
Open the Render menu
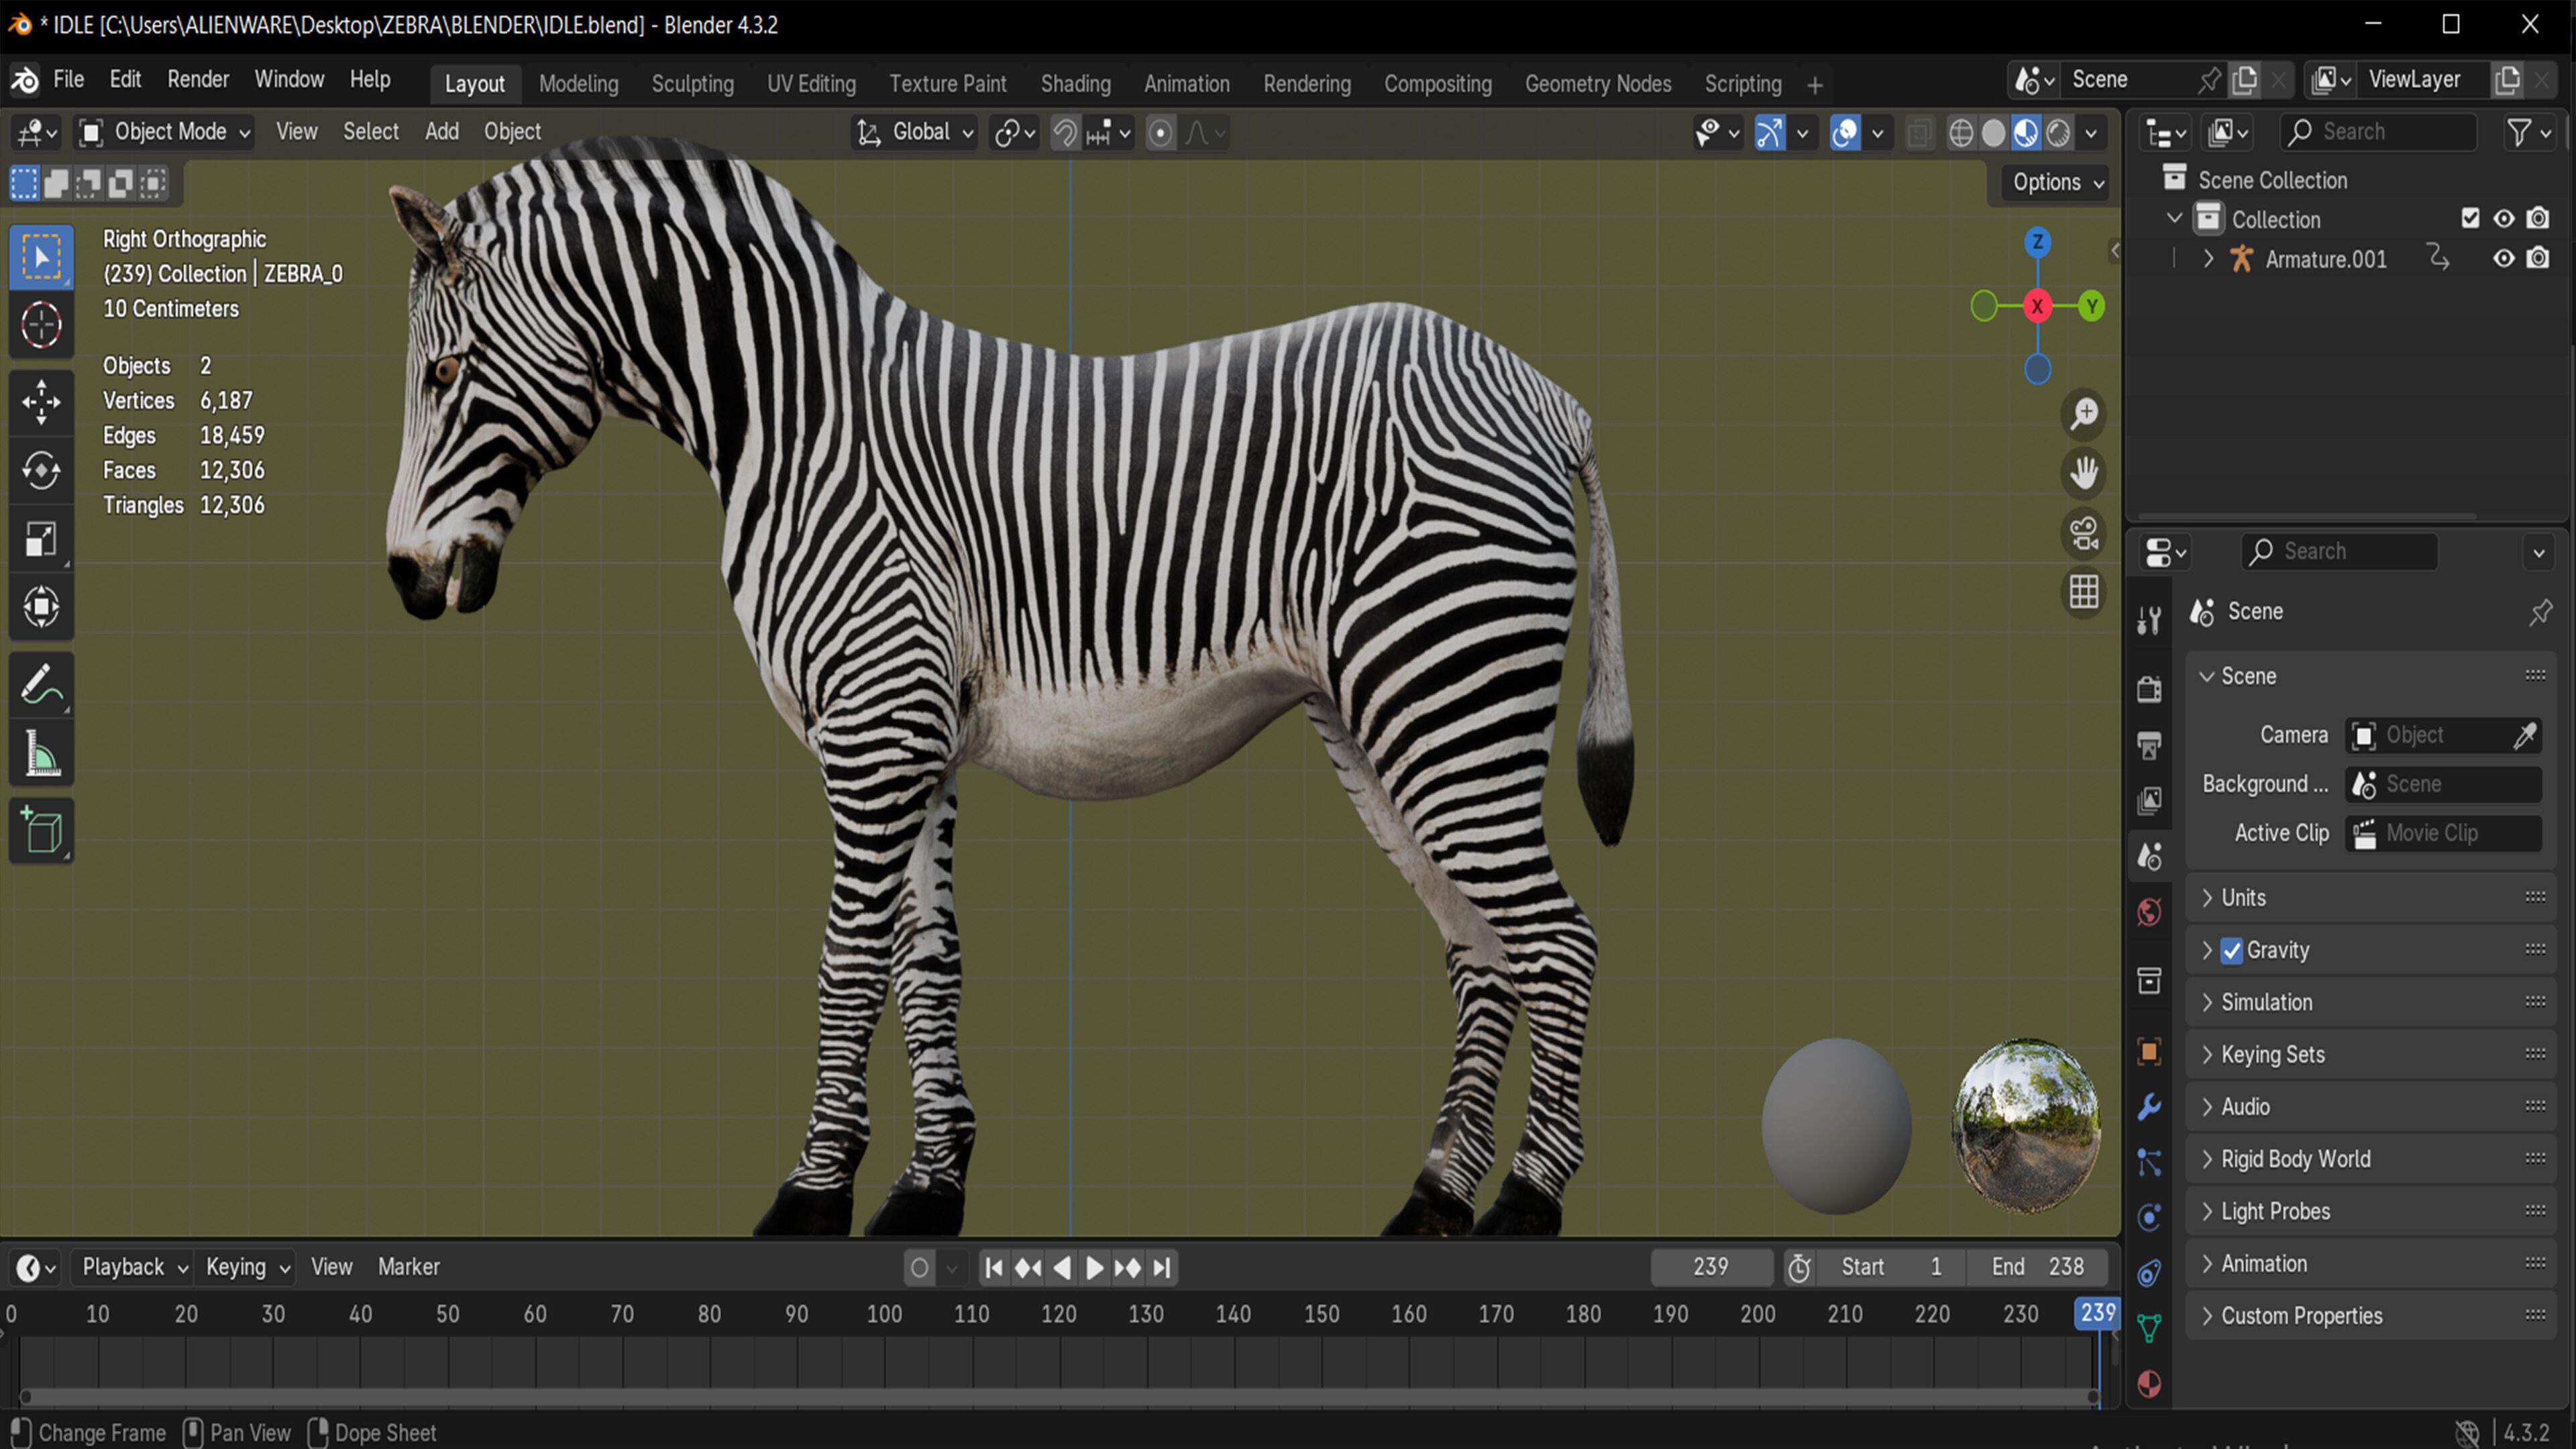pyautogui.click(x=198, y=79)
